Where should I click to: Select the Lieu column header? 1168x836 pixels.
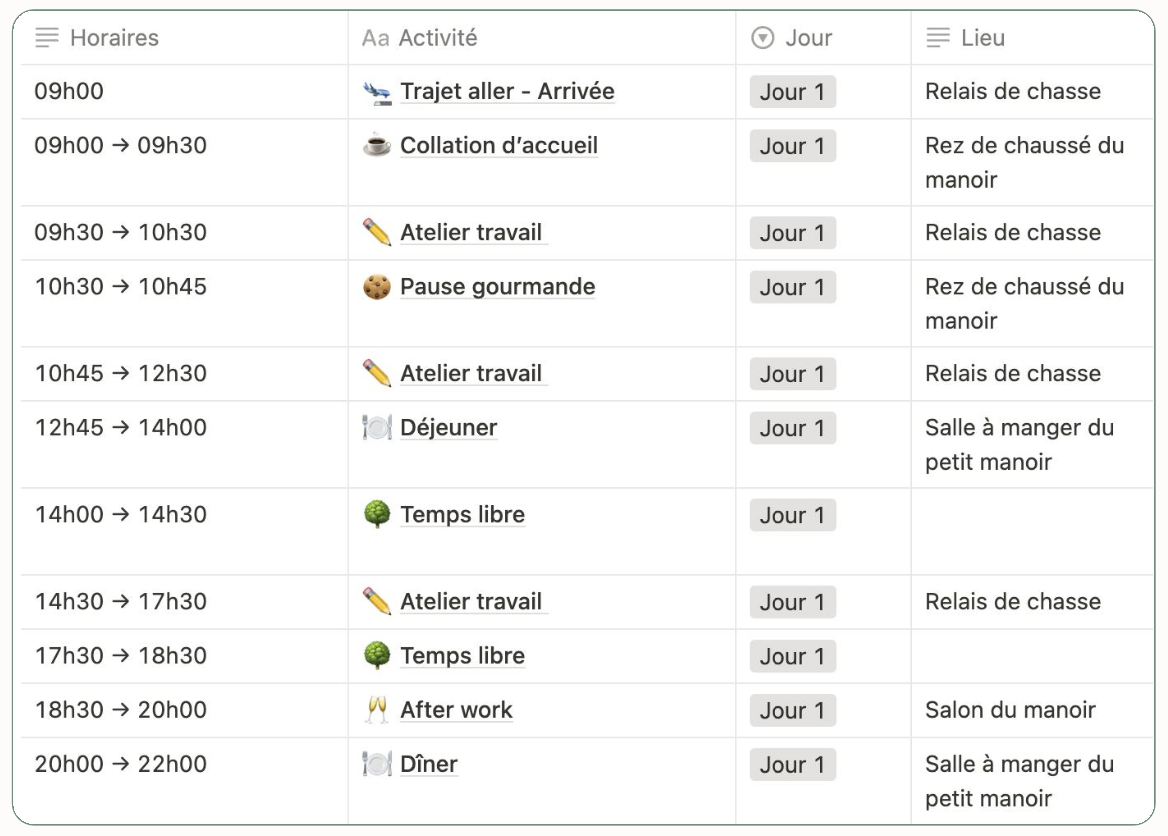(x=1032, y=38)
